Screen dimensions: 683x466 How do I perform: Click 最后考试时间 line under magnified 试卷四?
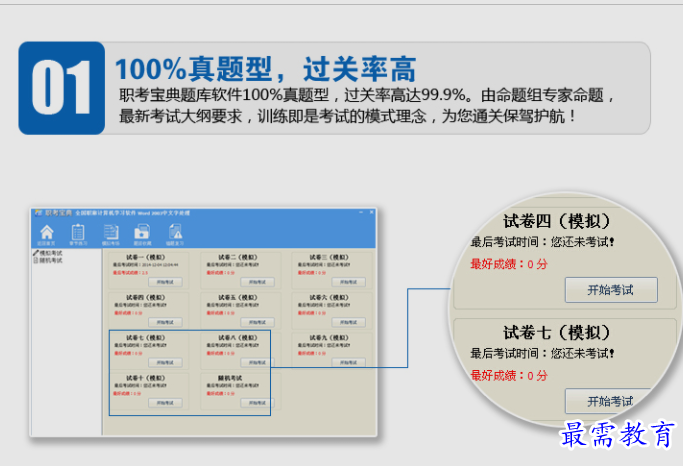coord(542,242)
